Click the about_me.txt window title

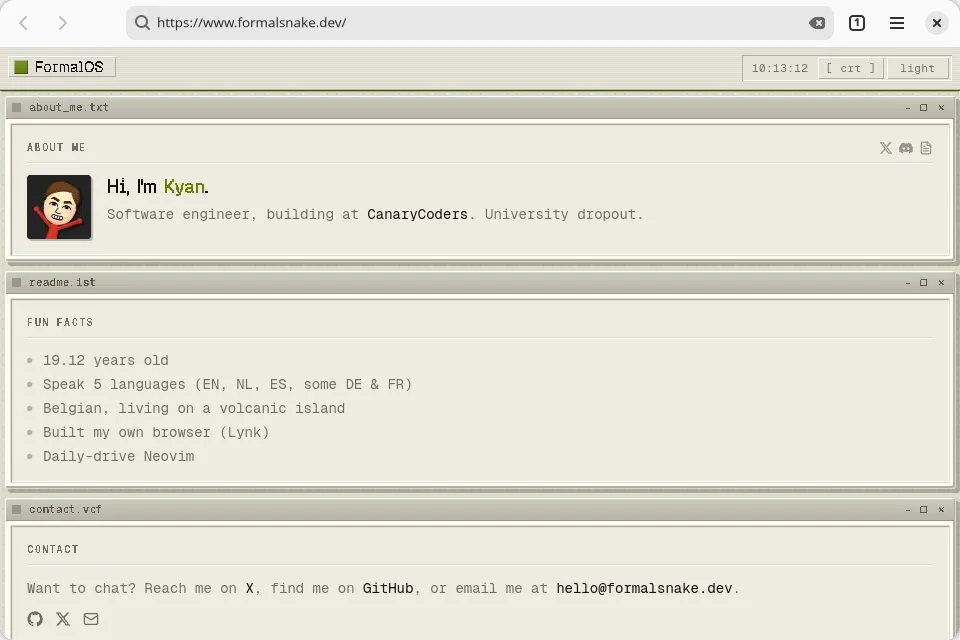point(69,107)
